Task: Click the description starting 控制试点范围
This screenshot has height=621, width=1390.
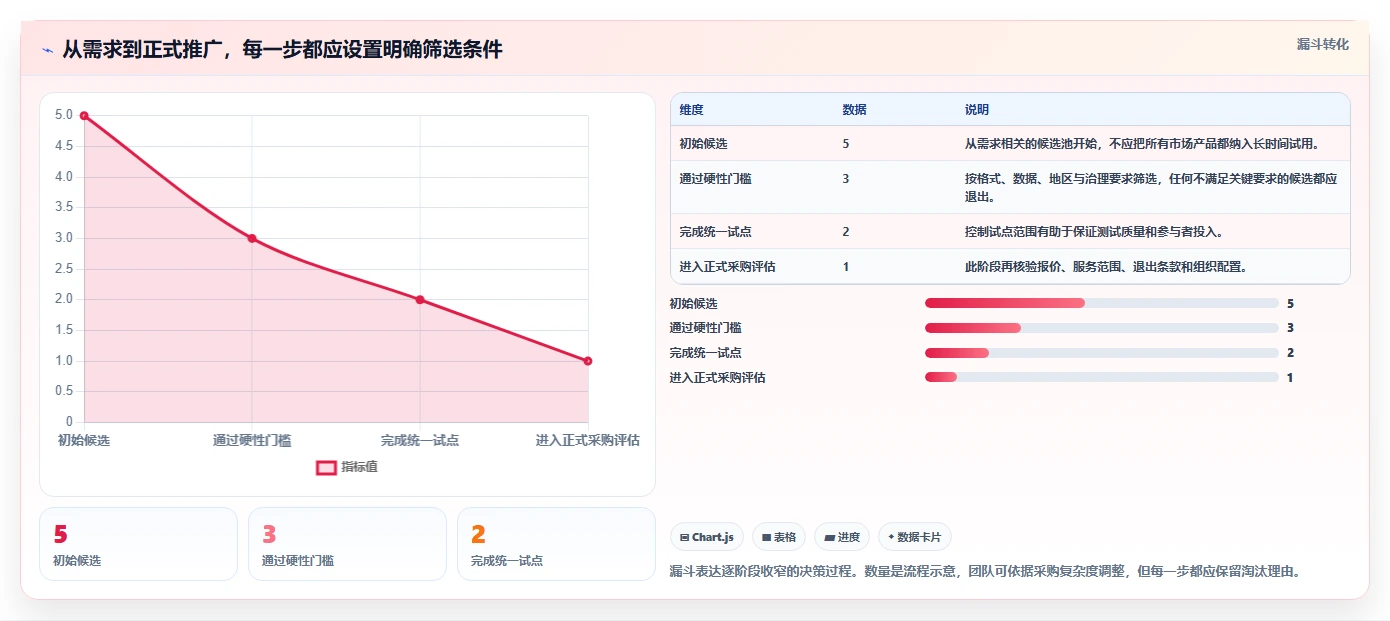Action: point(1094,232)
